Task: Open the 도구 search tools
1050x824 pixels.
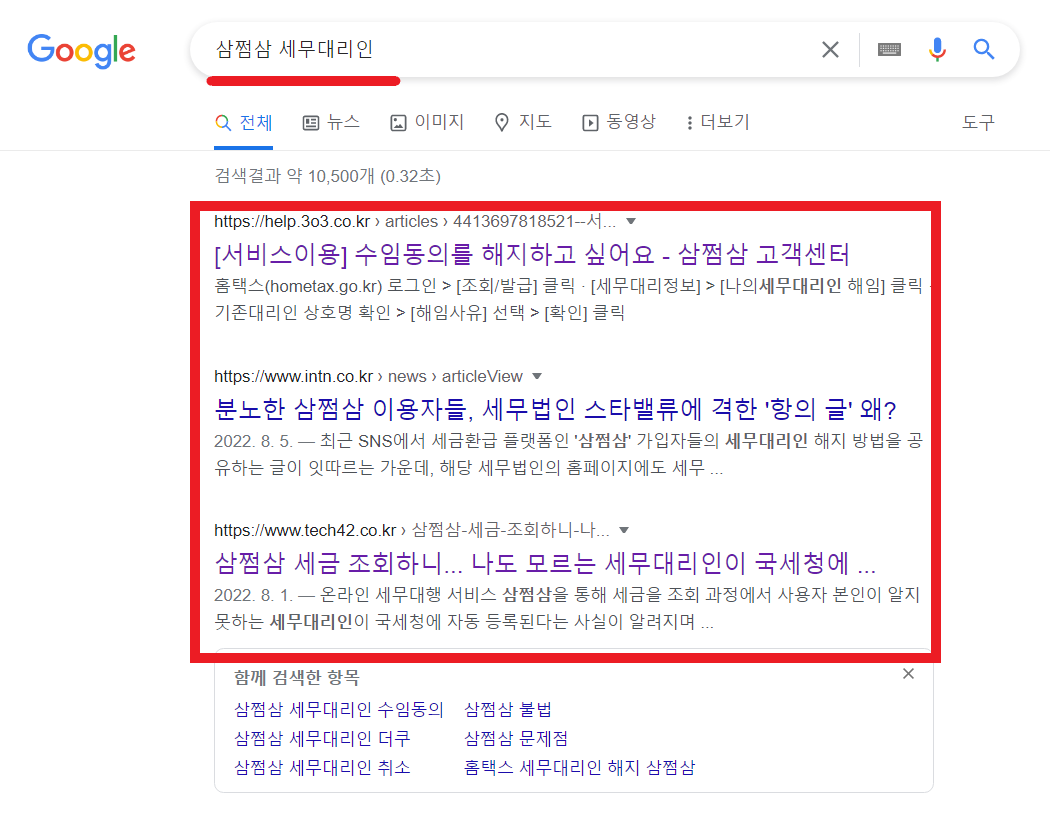Action: (978, 122)
